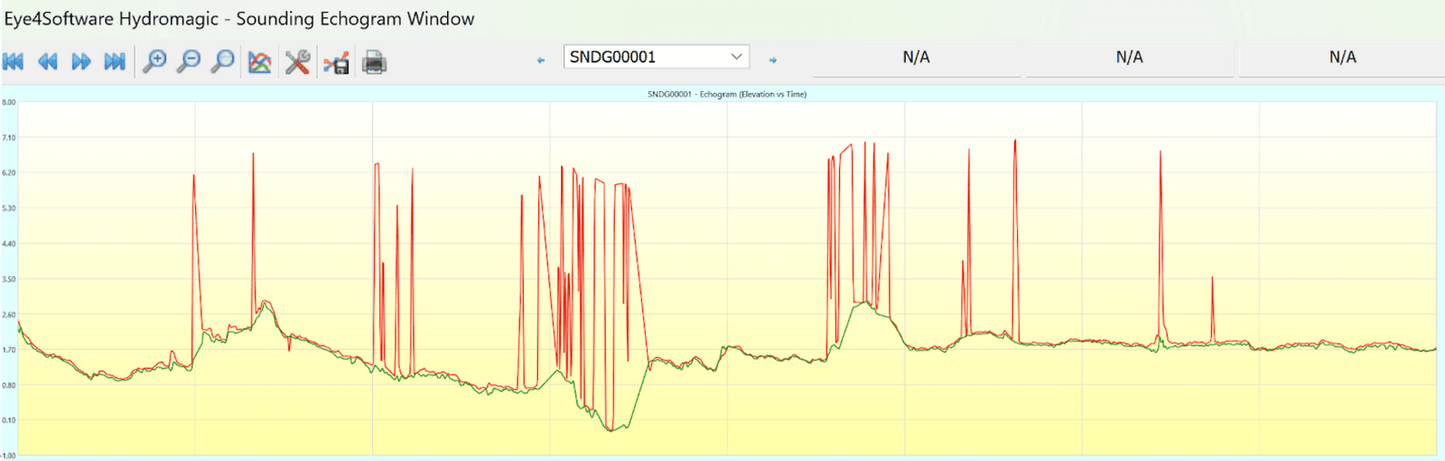
Task: Expand the SNDG00001 sounding dropdown
Action: coord(737,57)
